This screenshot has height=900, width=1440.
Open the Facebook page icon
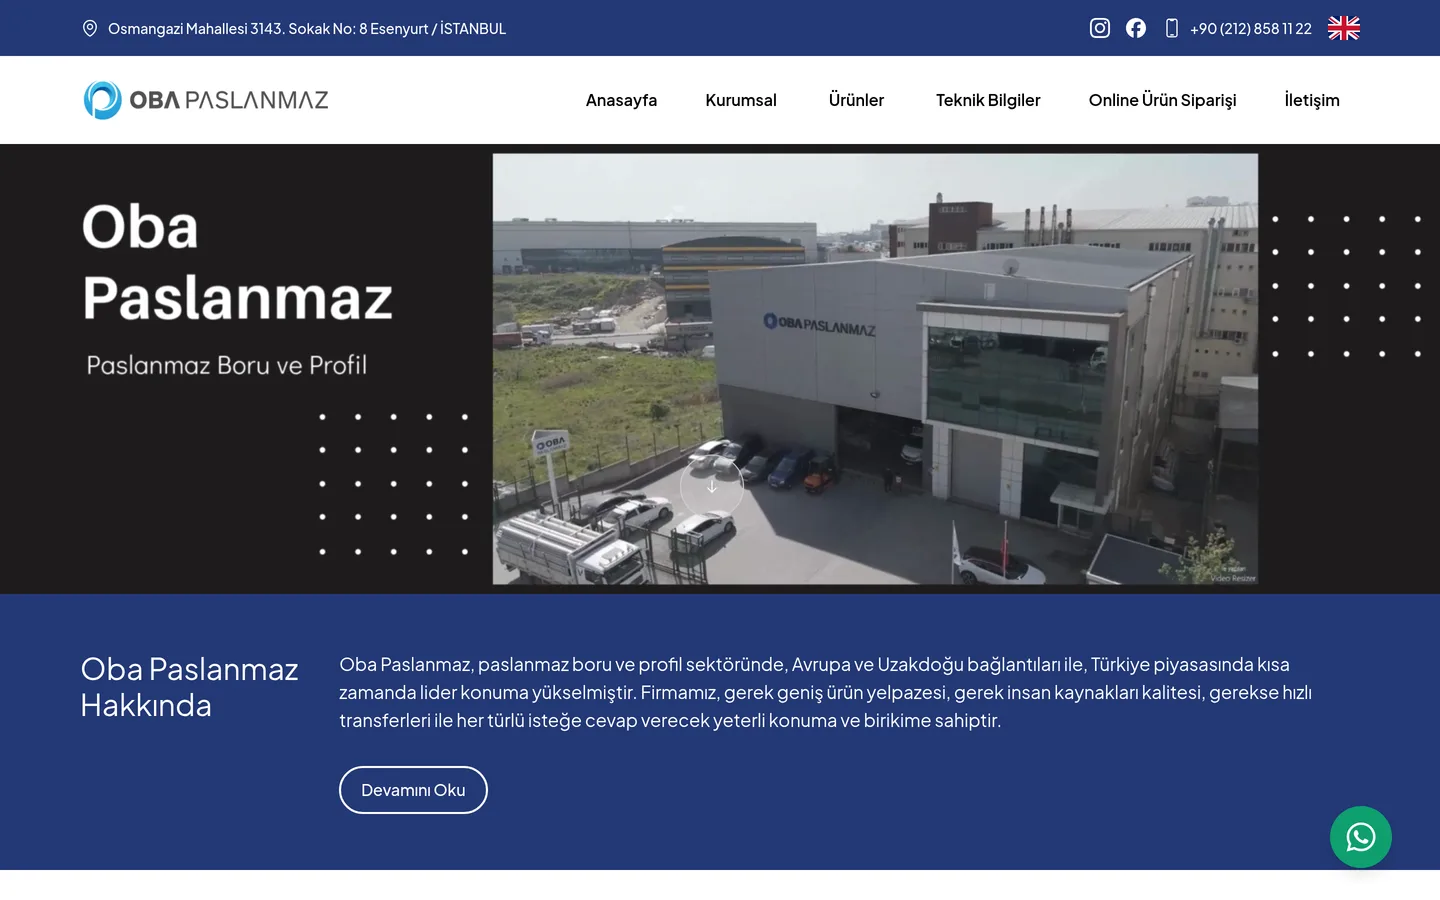(x=1136, y=28)
